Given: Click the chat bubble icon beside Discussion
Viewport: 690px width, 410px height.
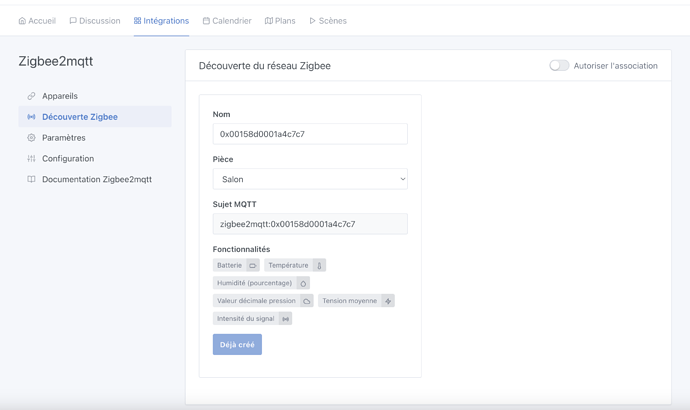Looking at the screenshot, I should point(73,21).
